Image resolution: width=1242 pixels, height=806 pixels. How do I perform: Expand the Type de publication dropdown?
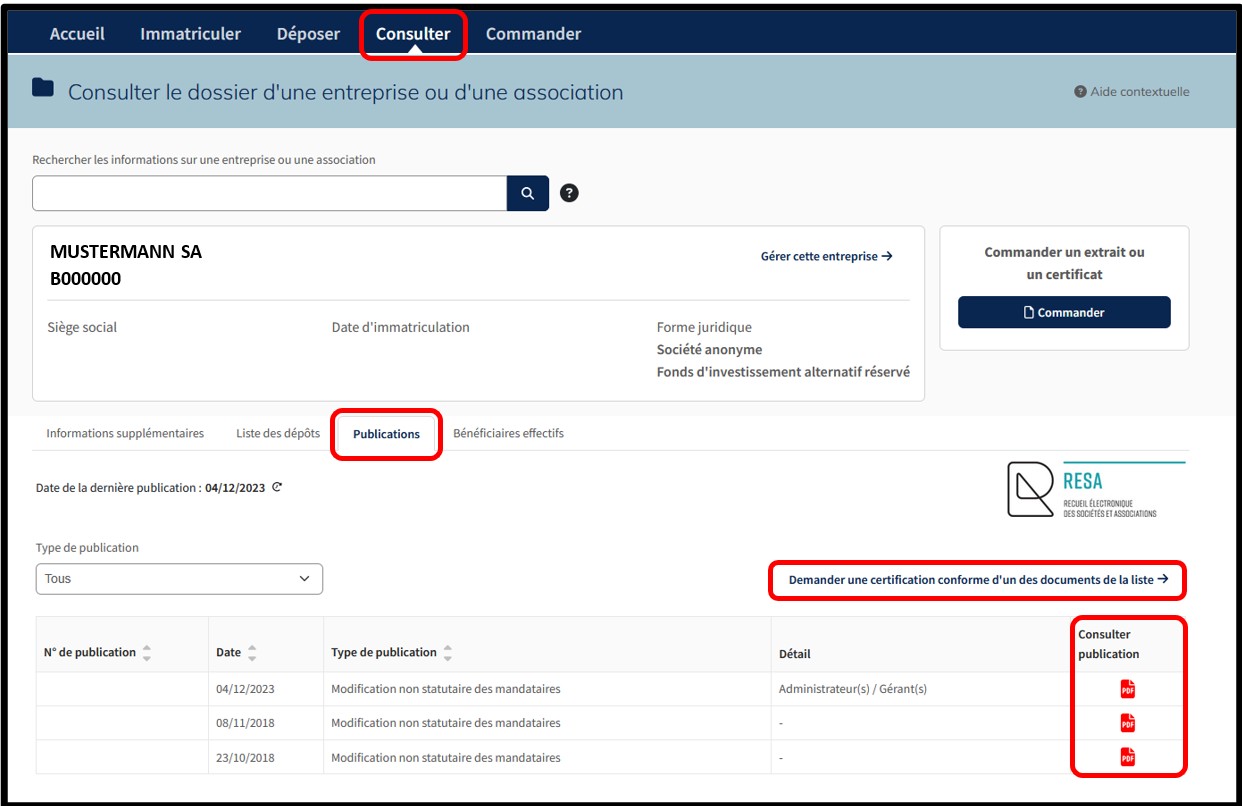tap(179, 579)
